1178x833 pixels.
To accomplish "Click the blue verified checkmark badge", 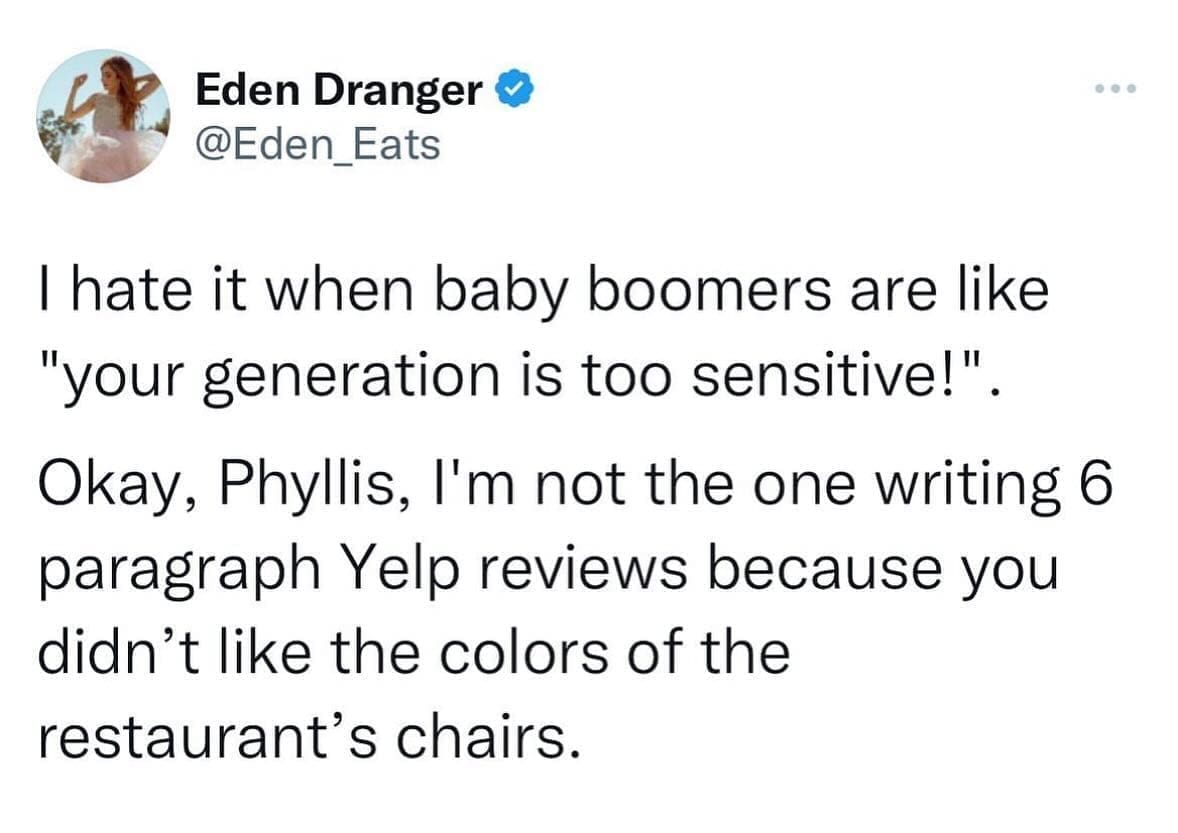I will click(x=509, y=91).
